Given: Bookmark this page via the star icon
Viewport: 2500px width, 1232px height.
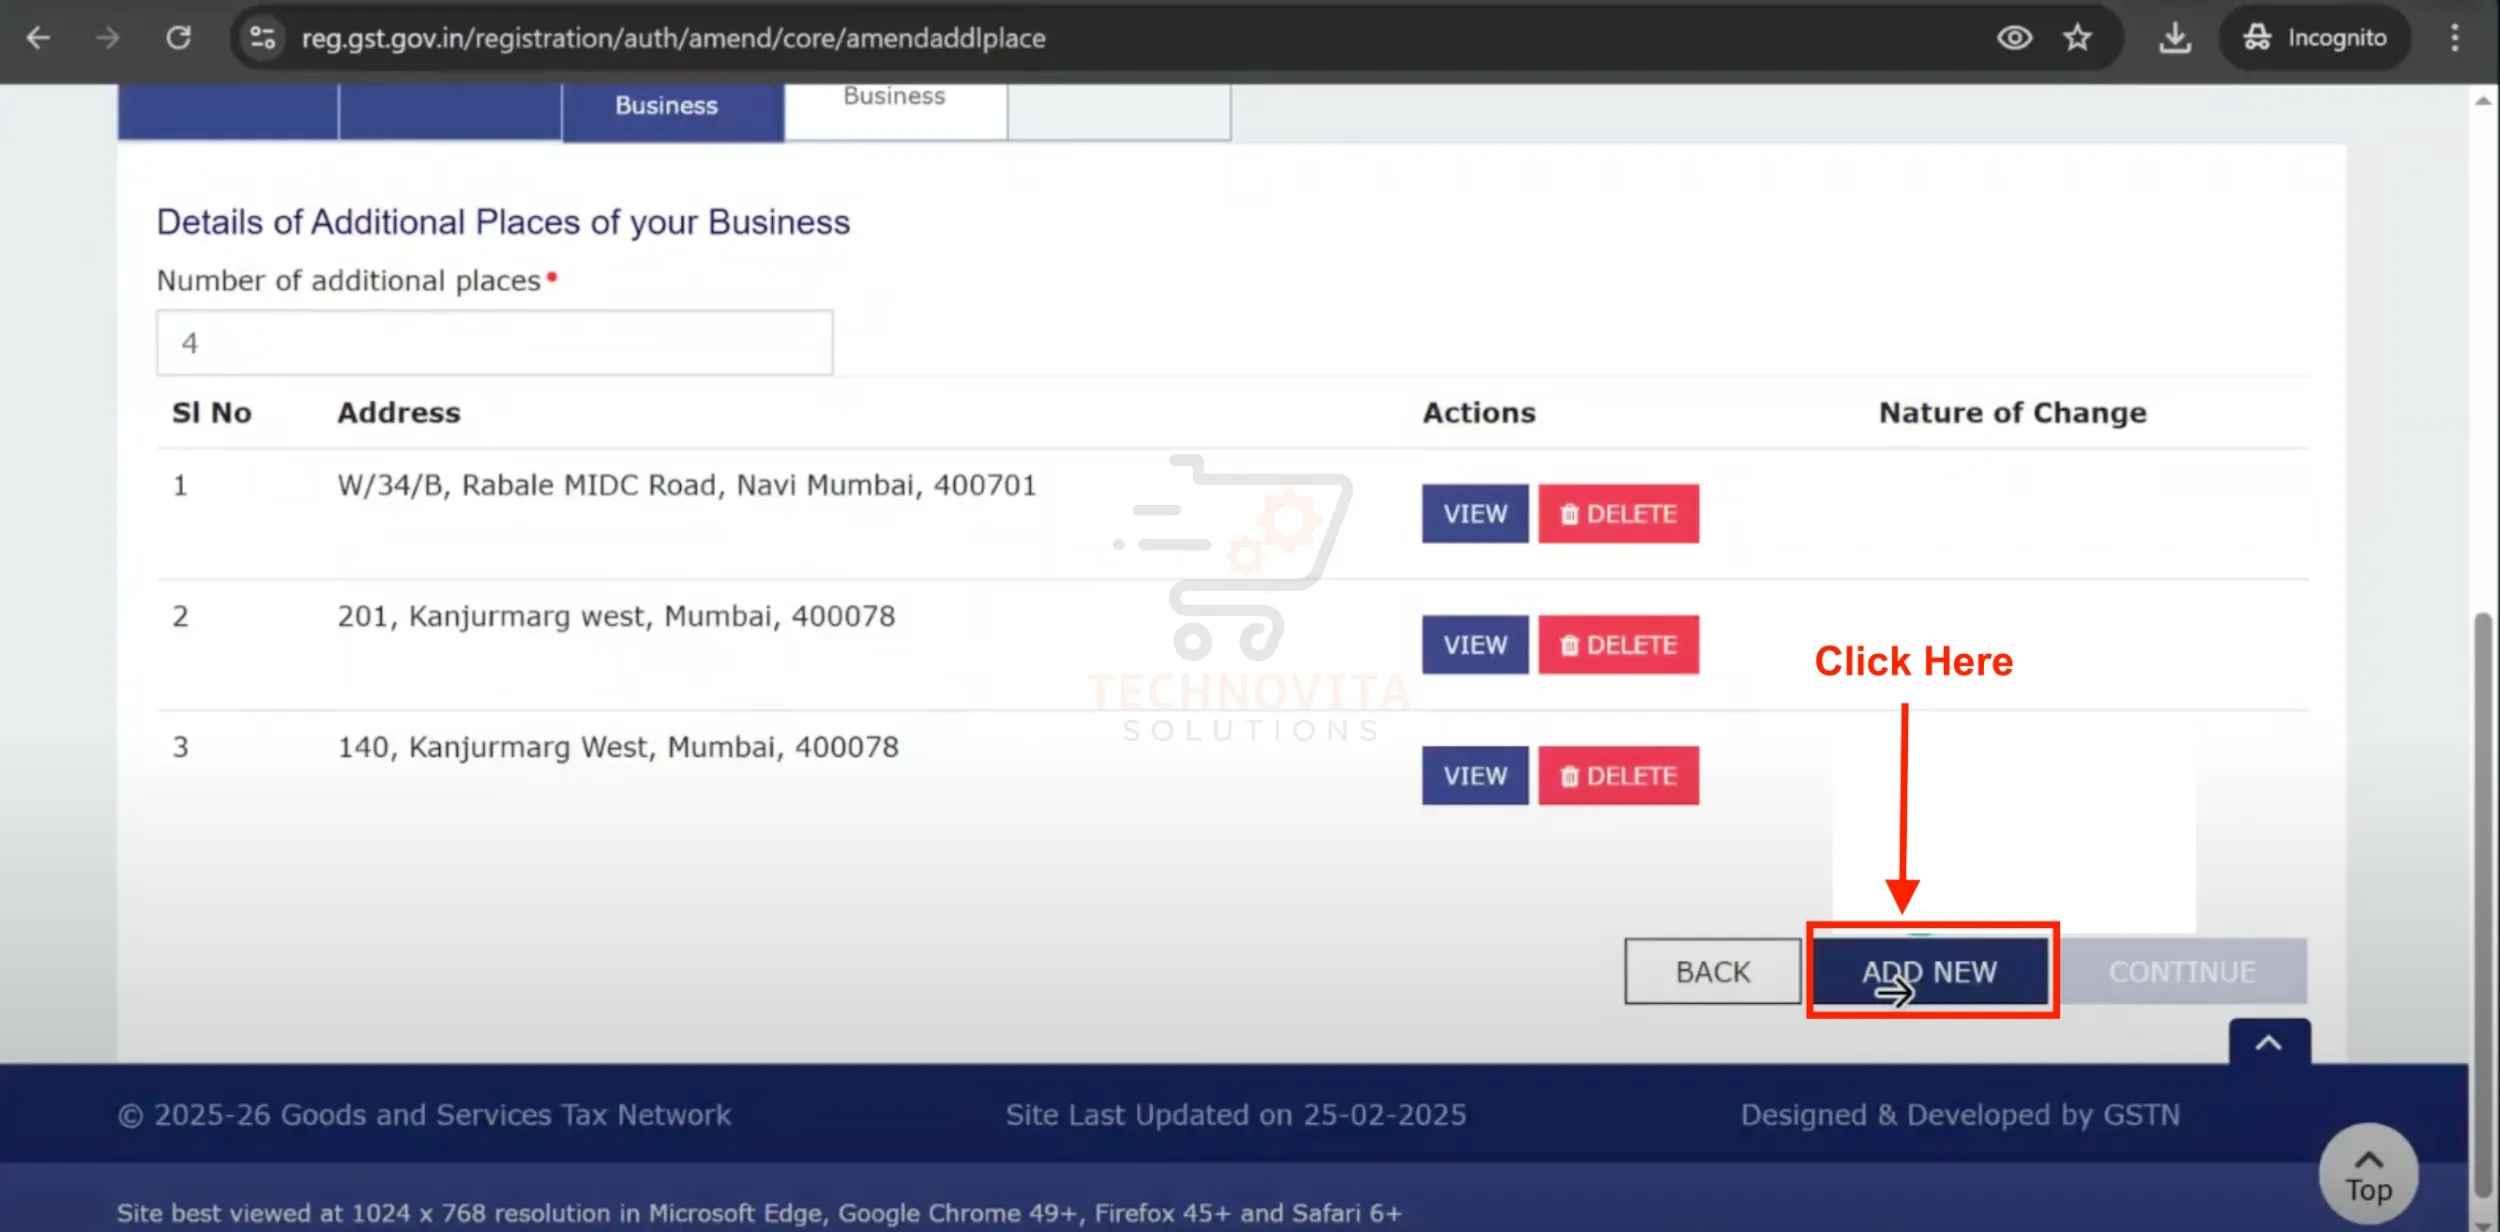Looking at the screenshot, I should (2077, 38).
